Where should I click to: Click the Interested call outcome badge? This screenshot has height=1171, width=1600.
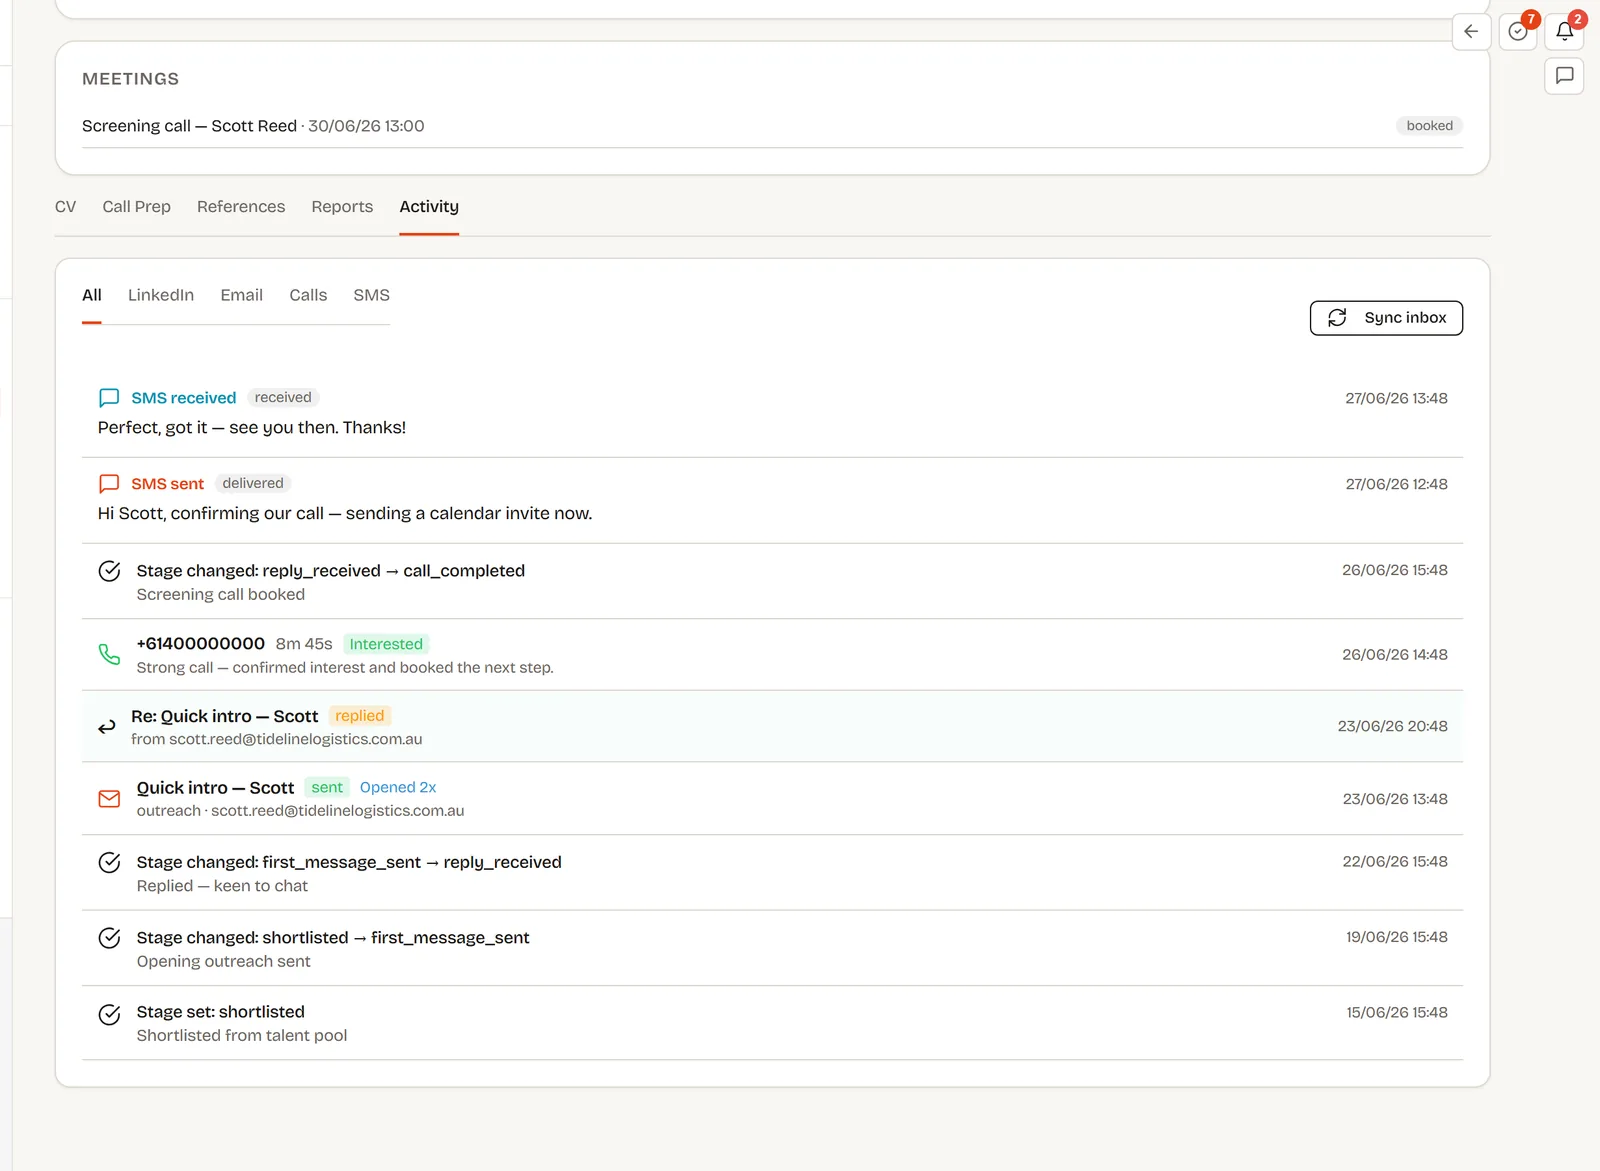pos(386,644)
